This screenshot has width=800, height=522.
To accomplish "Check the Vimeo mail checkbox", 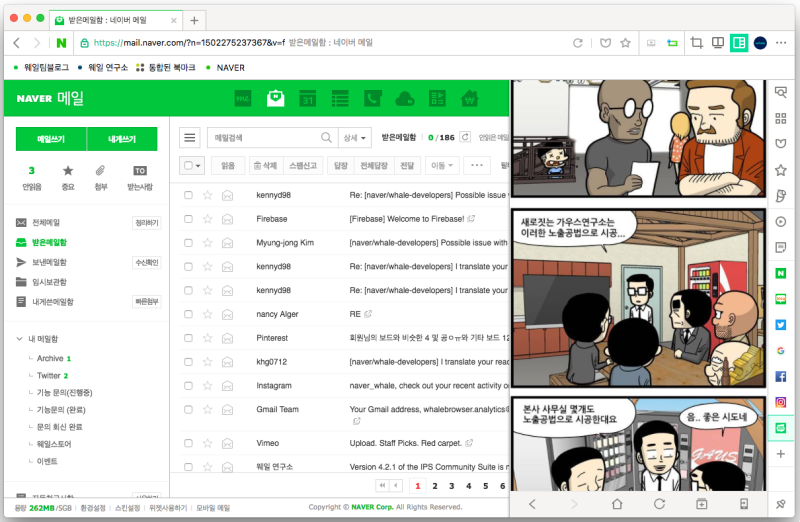I will (188, 443).
